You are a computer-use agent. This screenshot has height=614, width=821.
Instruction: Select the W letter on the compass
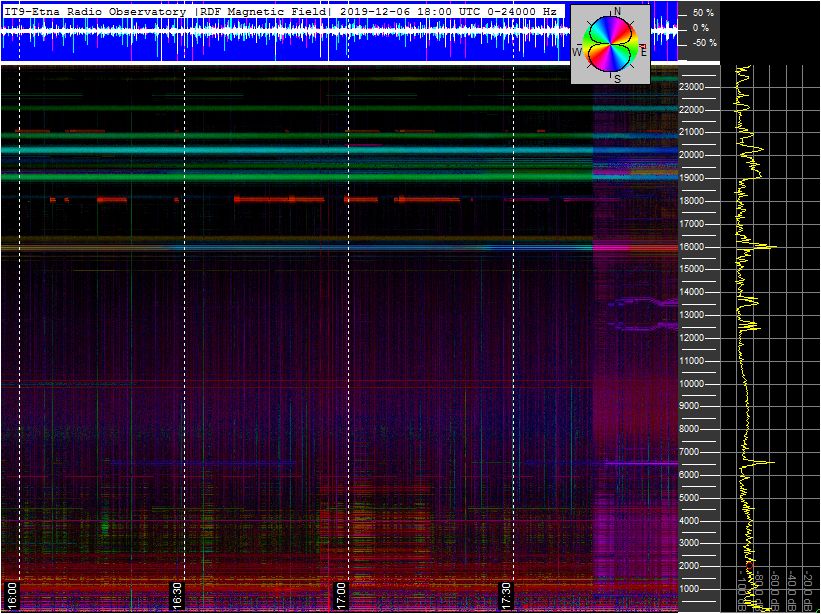point(577,52)
